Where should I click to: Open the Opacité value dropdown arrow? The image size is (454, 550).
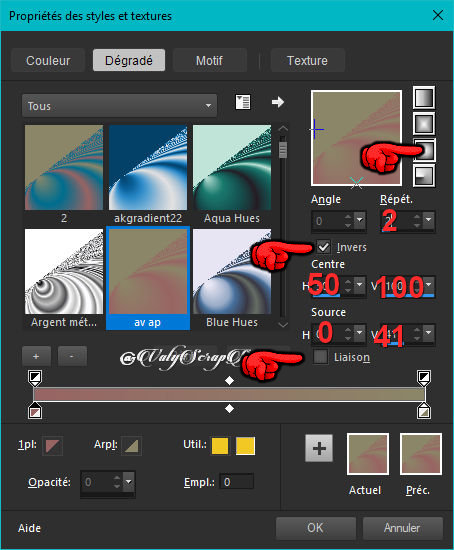[x=129, y=482]
